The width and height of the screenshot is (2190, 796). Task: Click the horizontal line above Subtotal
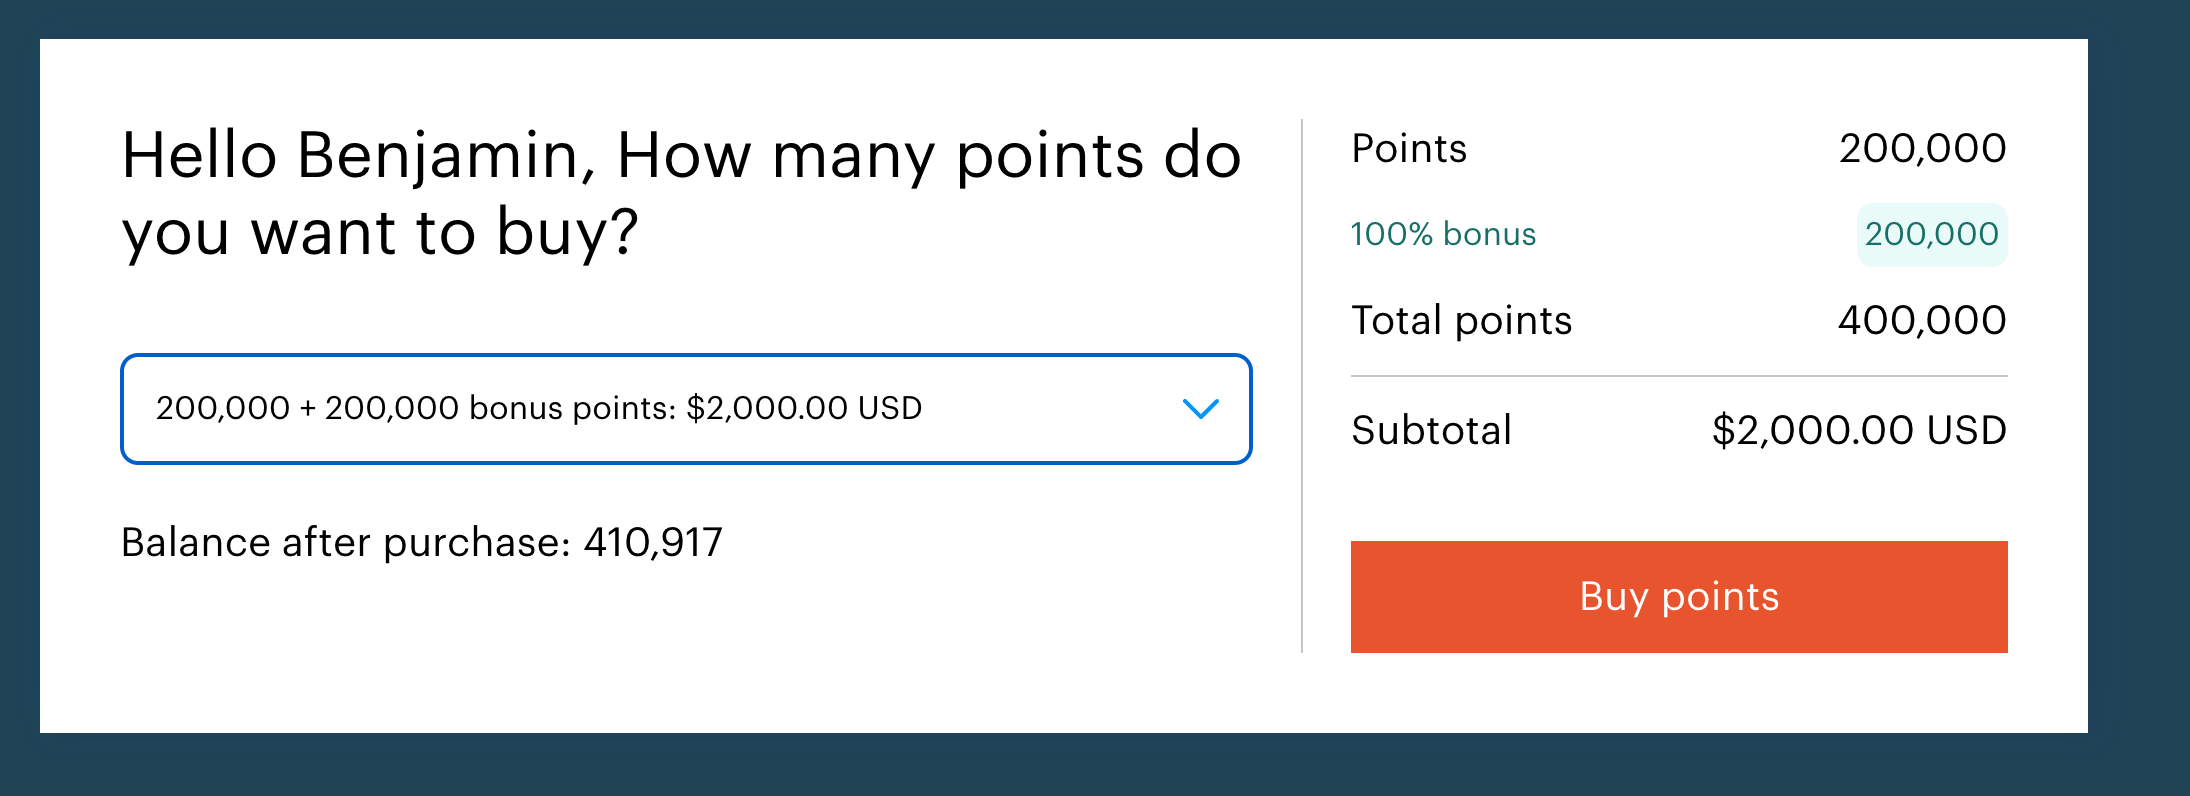(x=1679, y=376)
